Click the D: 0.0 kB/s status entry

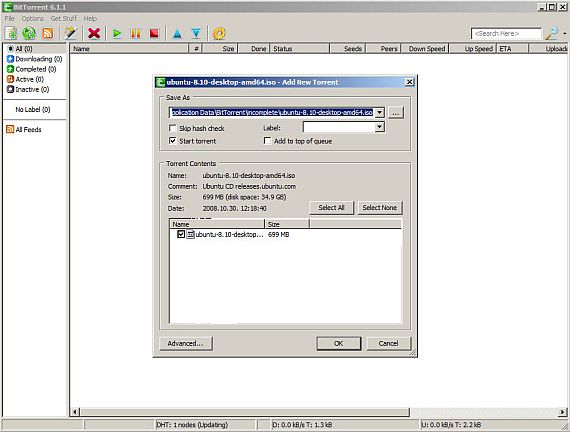302,425
